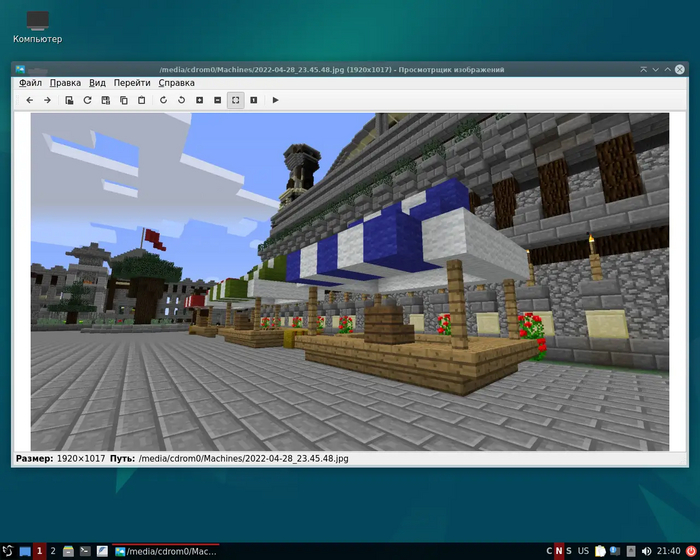Image resolution: width=700 pixels, height=560 pixels.
Task: Open the Вид menu
Action: click(97, 83)
